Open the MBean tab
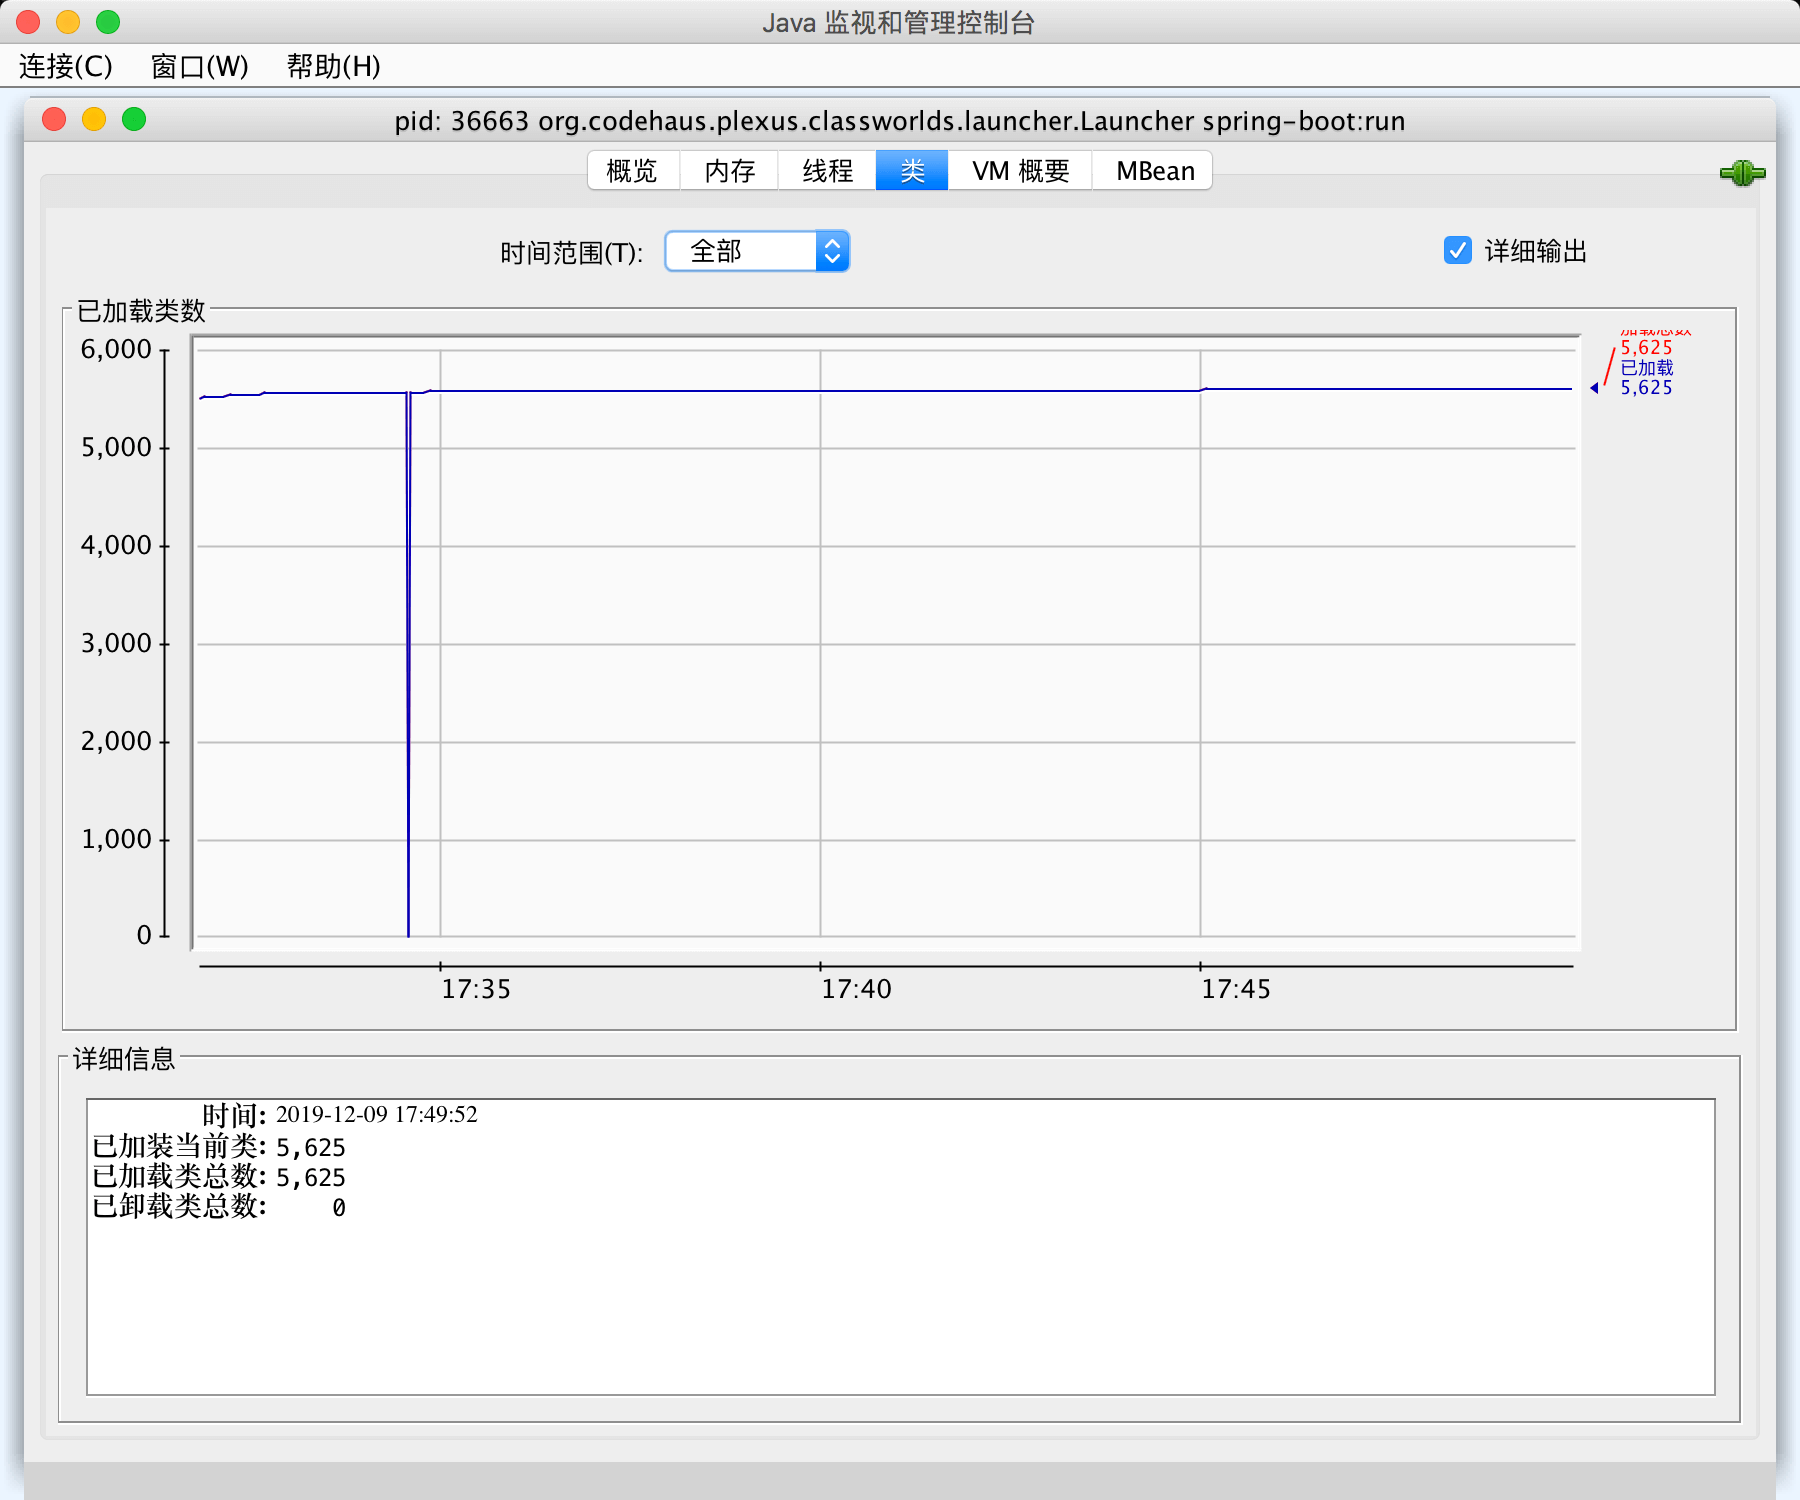Viewport: 1800px width, 1500px height. click(1154, 171)
